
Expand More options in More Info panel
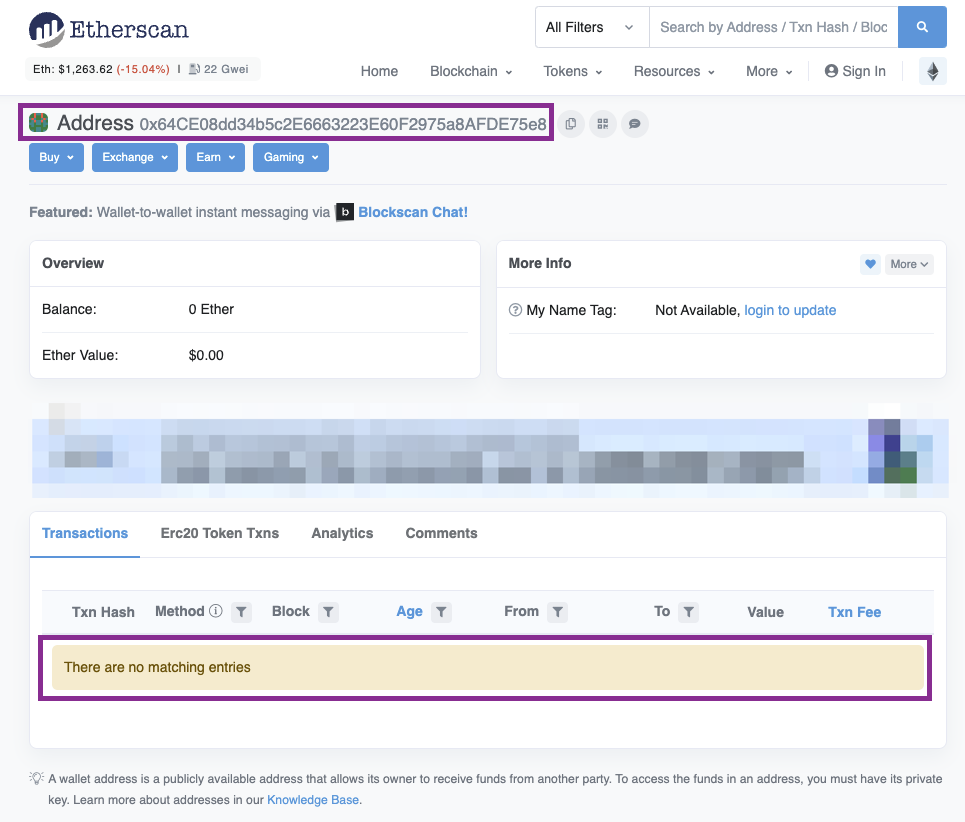pos(909,264)
